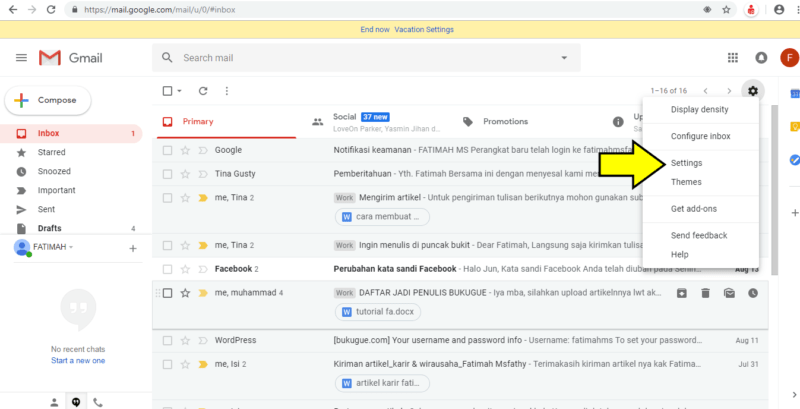Toggle importance marker on Mengirim artikel email
Image resolution: width=800 pixels, height=409 pixels.
203,198
